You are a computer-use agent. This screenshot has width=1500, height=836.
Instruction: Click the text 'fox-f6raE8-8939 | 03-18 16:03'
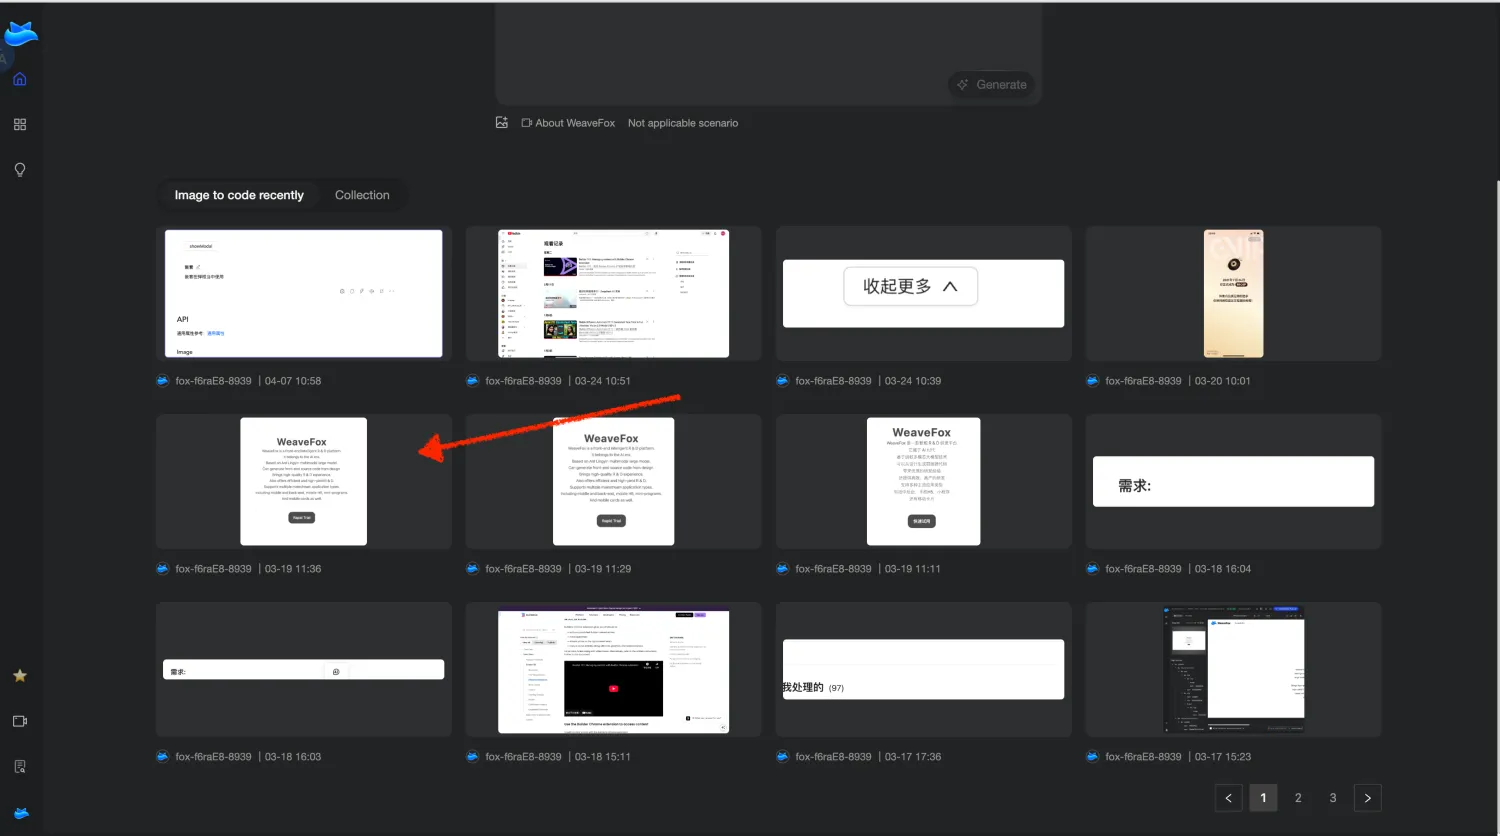248,757
